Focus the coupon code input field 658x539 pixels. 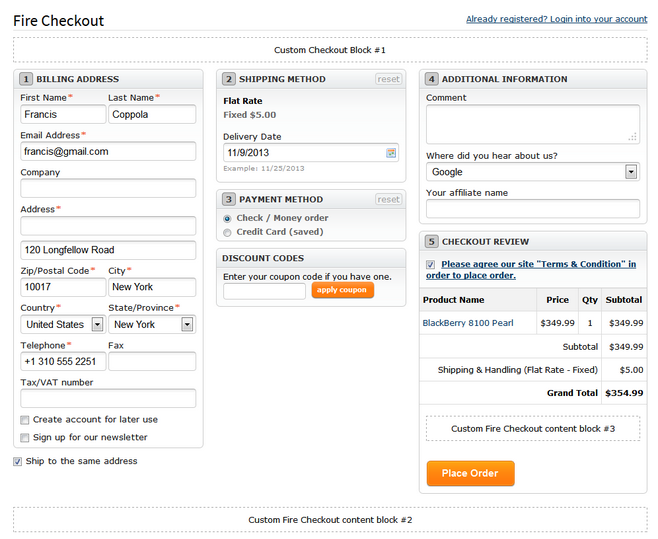pos(264,291)
